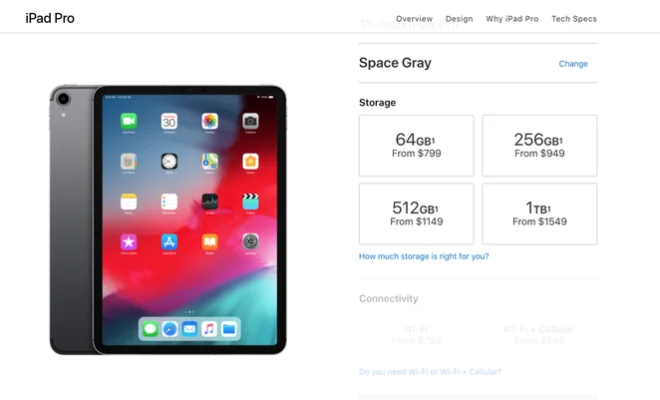Select the 64GB storage option
660x400 pixels.
[x=416, y=146]
